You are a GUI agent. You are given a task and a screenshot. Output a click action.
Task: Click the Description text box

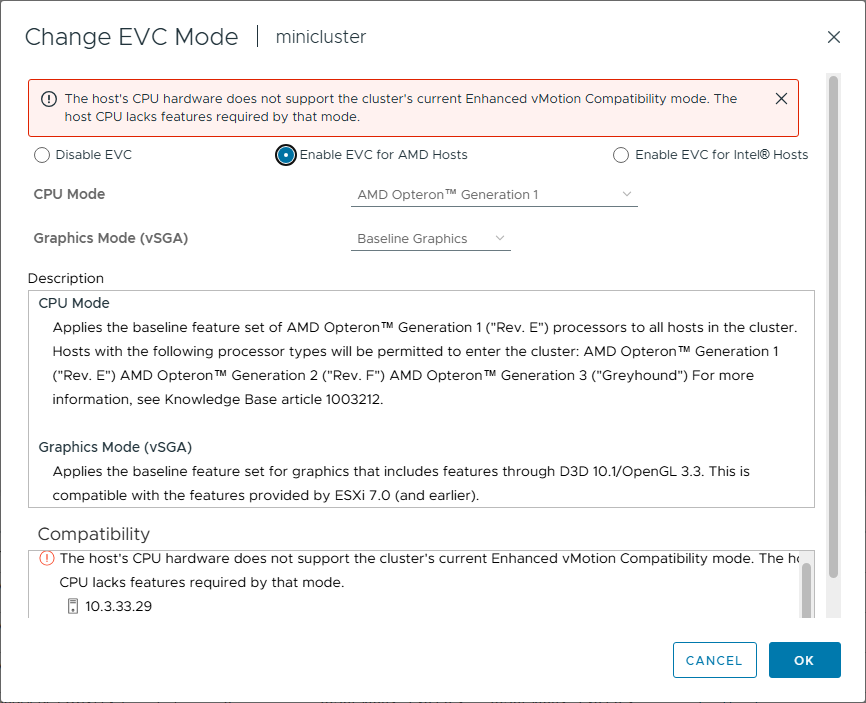[420, 400]
